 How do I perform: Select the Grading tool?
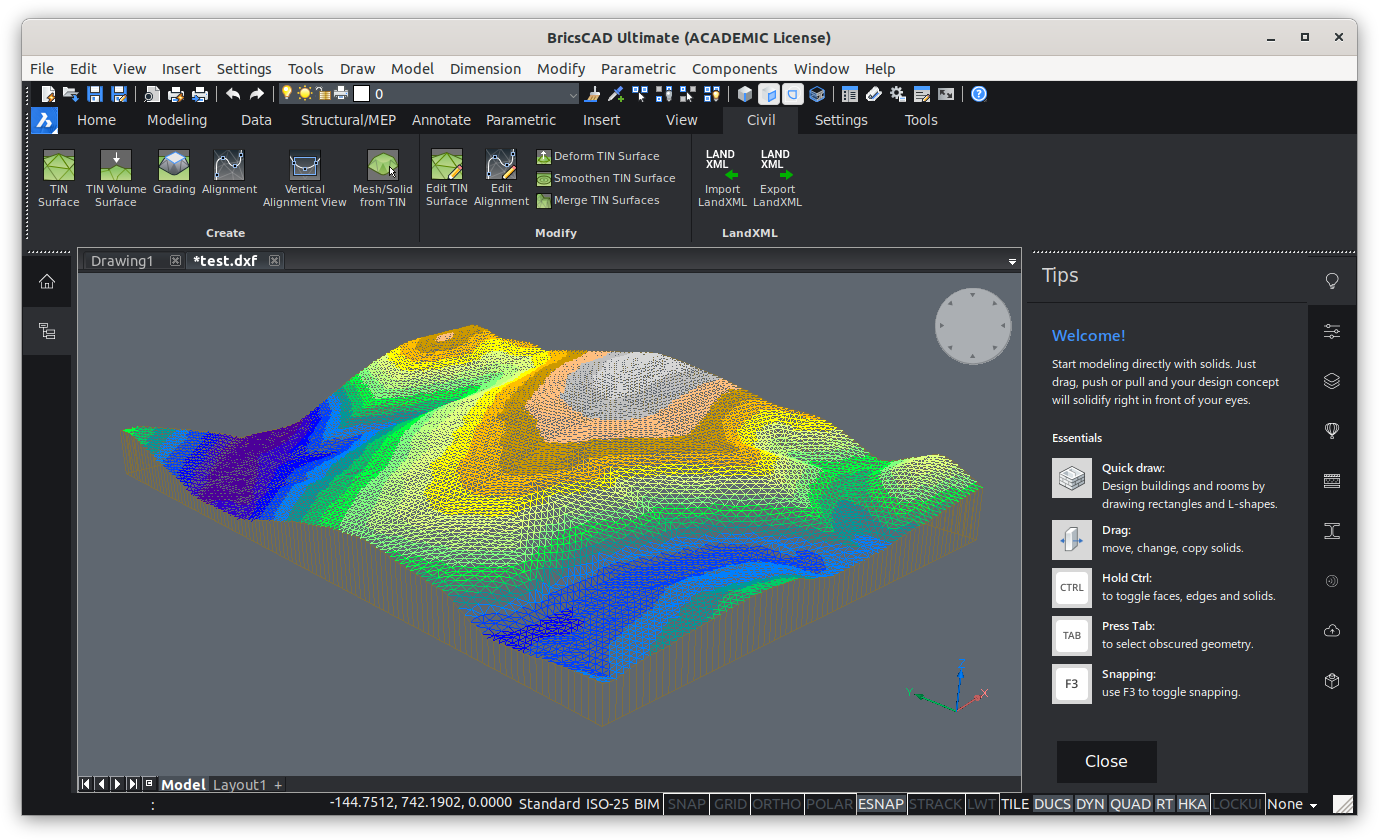174,165
